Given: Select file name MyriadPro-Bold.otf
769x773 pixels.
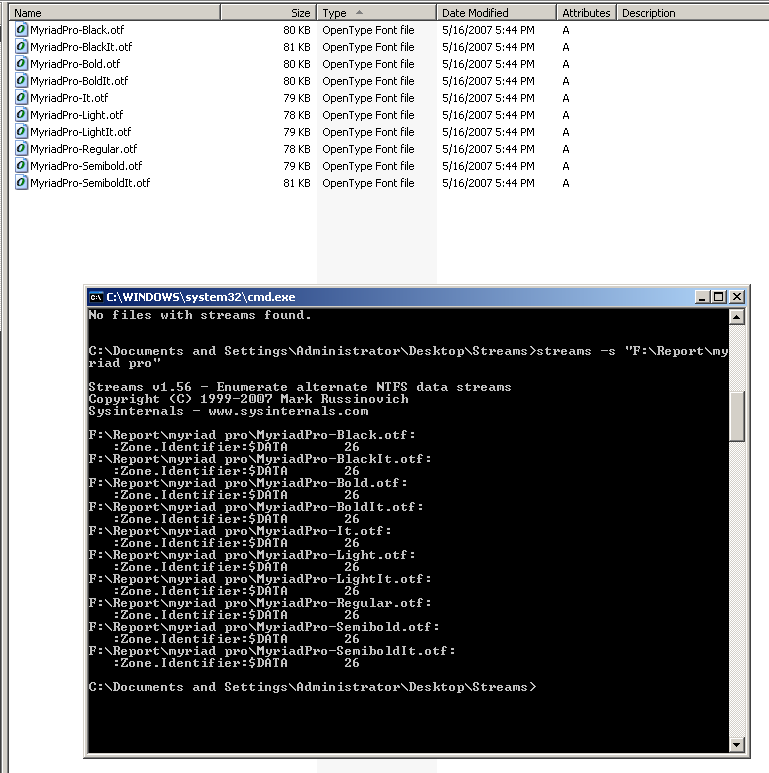Looking at the screenshot, I should click(x=75, y=64).
